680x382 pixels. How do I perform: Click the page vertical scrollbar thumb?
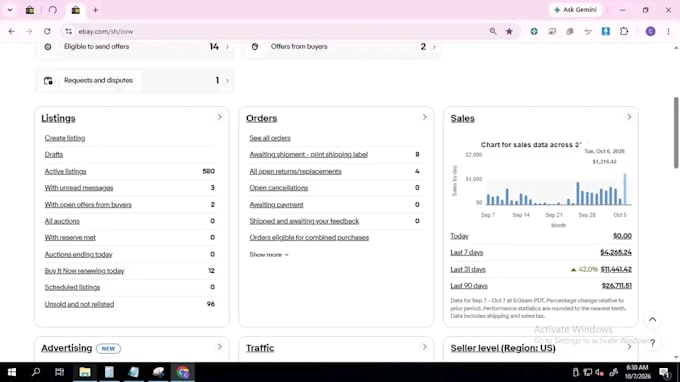tap(676, 133)
